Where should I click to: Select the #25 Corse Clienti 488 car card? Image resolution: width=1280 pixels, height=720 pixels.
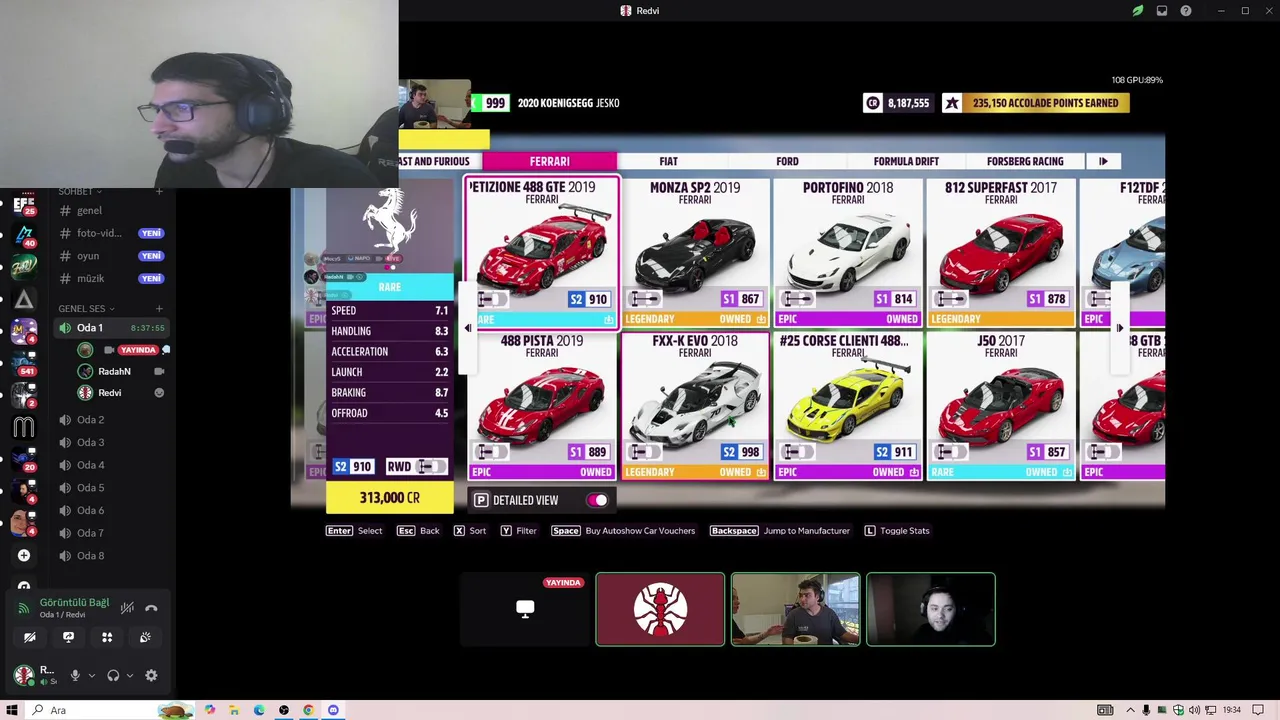(848, 406)
